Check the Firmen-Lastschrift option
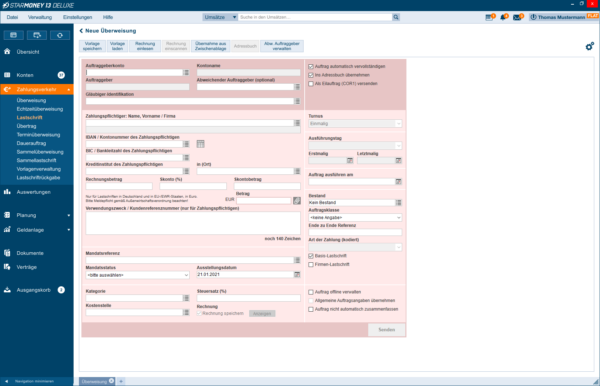This screenshot has height=386, width=600. click(x=311, y=265)
